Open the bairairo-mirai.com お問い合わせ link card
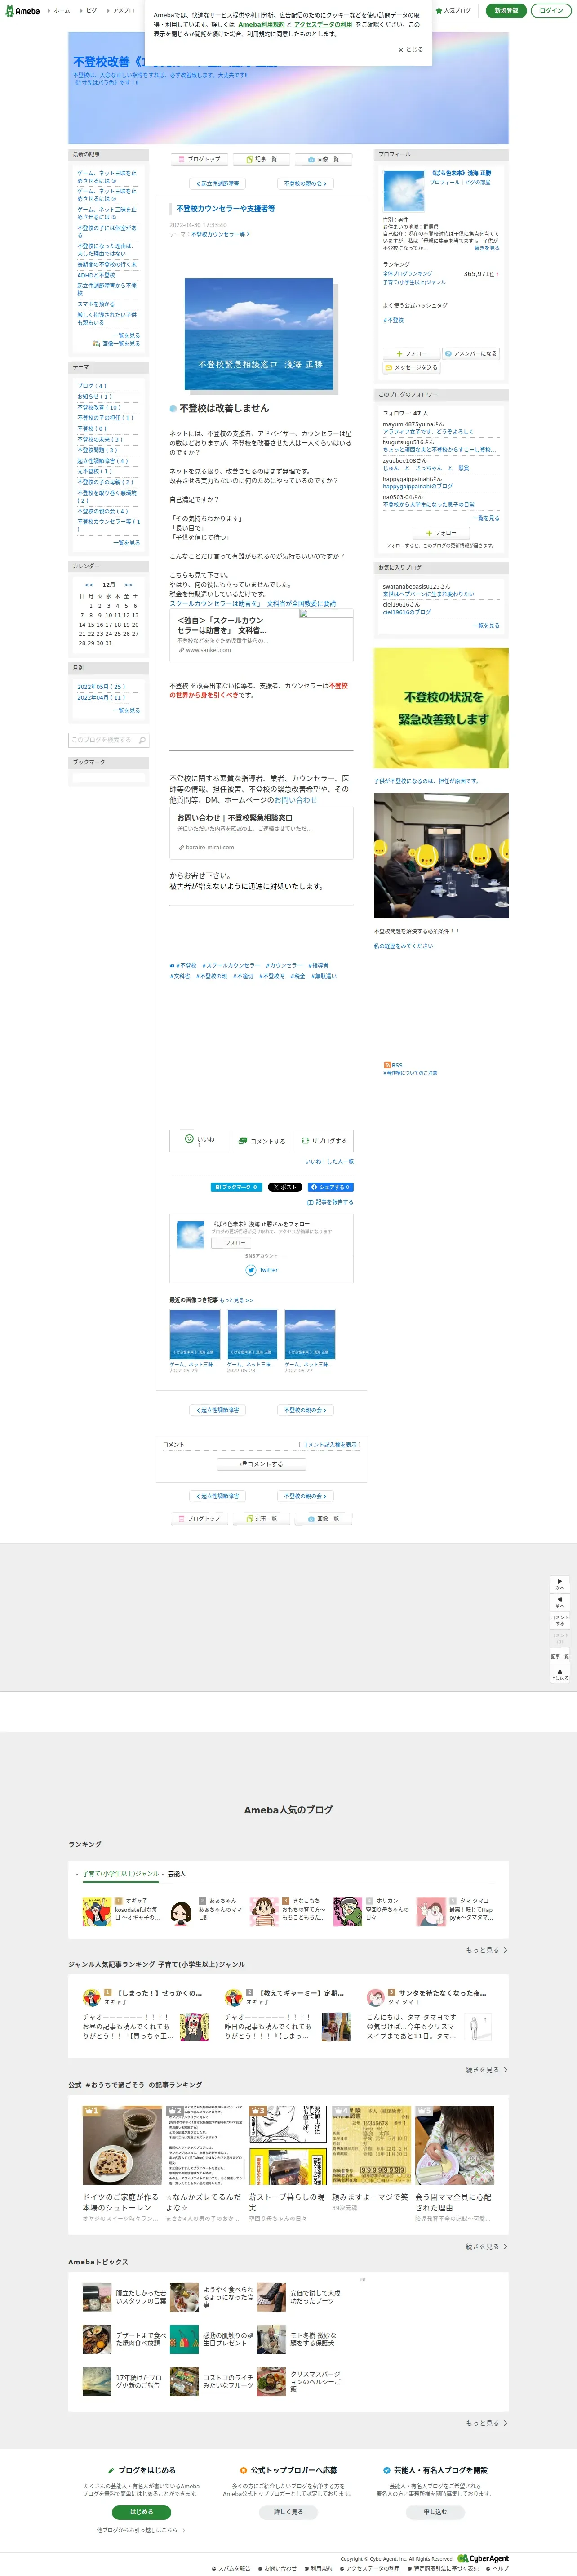This screenshot has height=2576, width=577. click(x=261, y=833)
